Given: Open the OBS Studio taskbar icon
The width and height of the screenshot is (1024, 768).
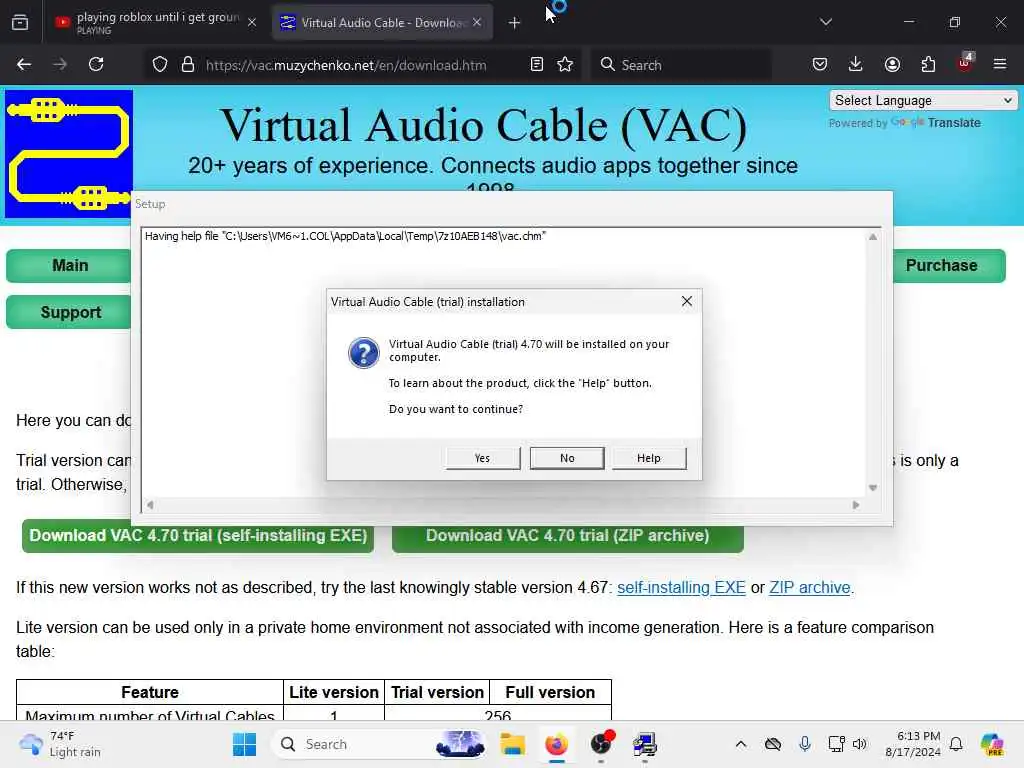Looking at the screenshot, I should (x=601, y=744).
